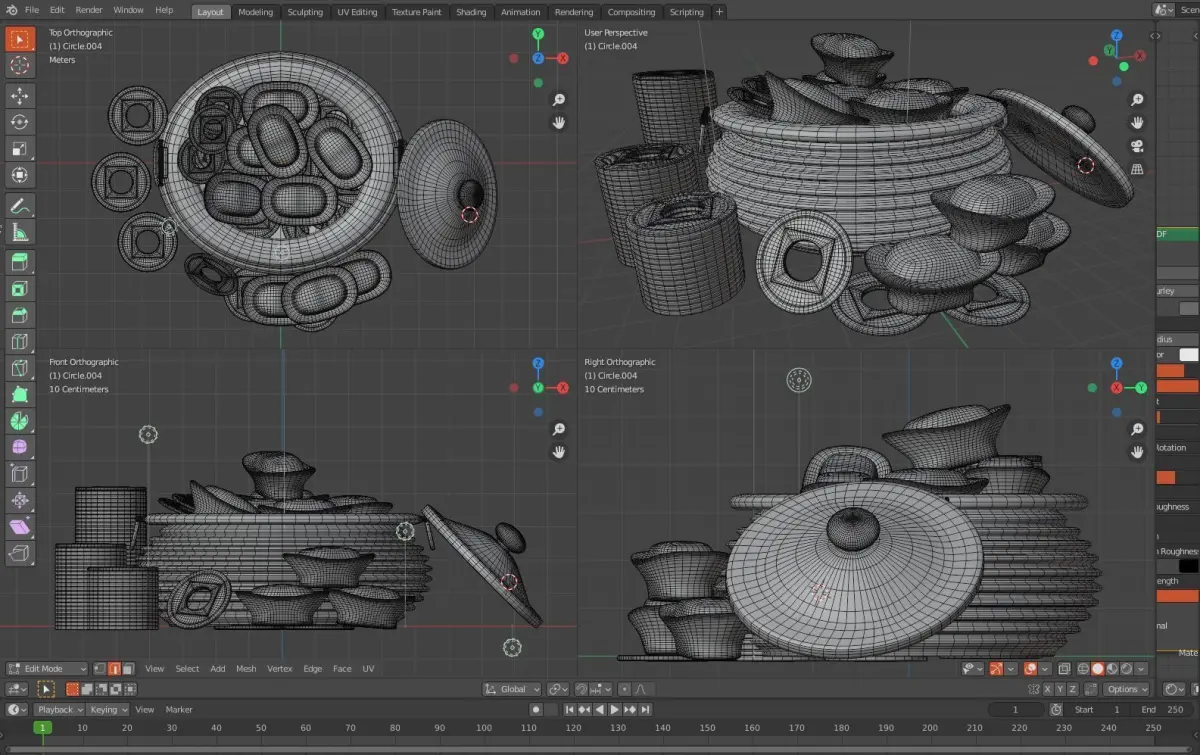The height and width of the screenshot is (755, 1200).
Task: Open the Mesh menu in viewport header
Action: point(246,668)
